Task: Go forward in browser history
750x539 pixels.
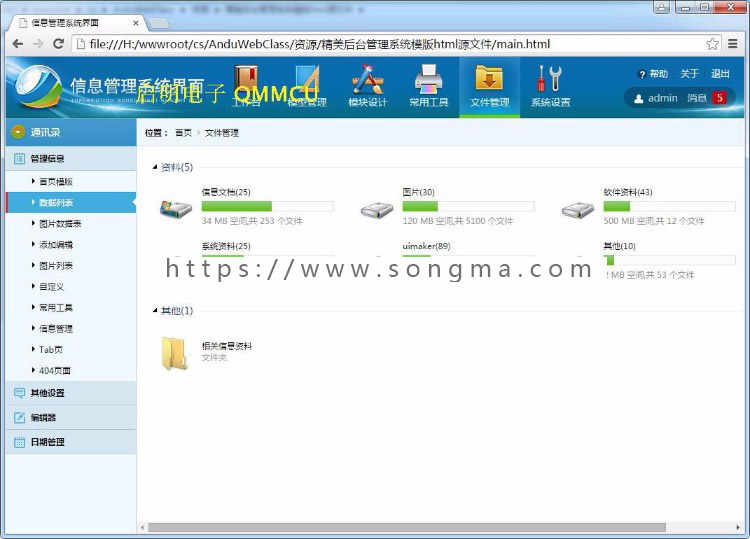Action: pyautogui.click(x=38, y=44)
